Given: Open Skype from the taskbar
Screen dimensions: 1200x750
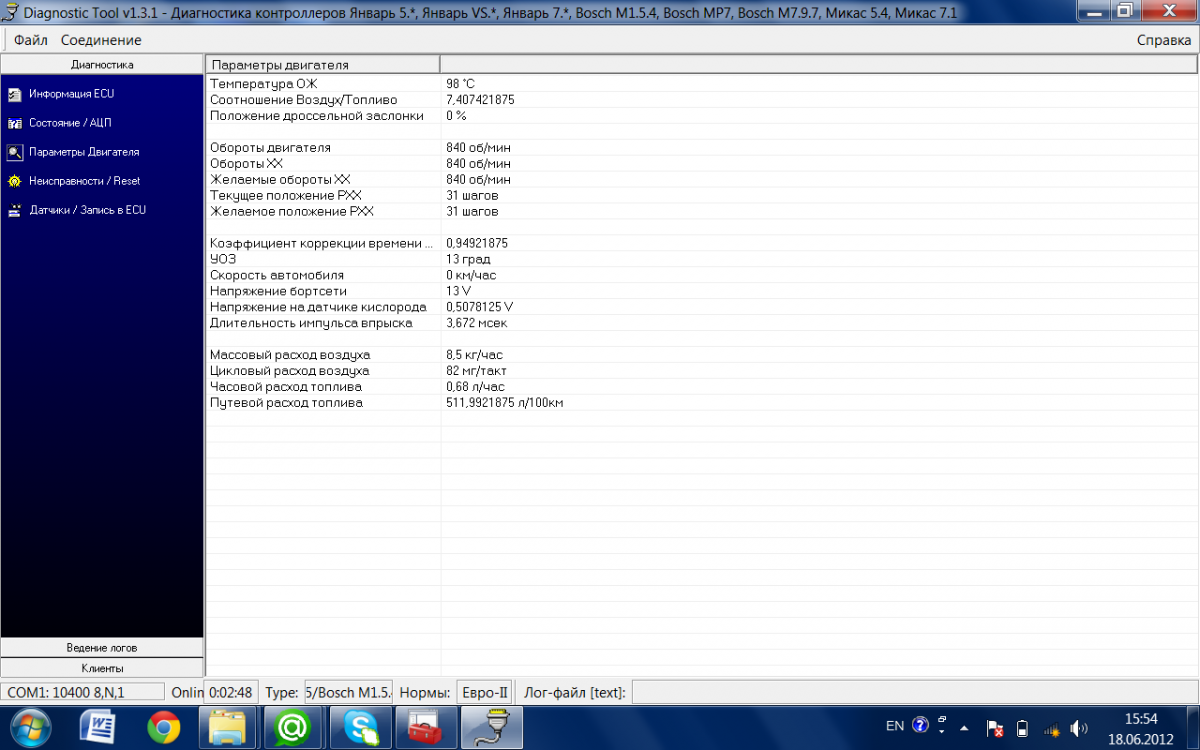Looking at the screenshot, I should coord(359,727).
